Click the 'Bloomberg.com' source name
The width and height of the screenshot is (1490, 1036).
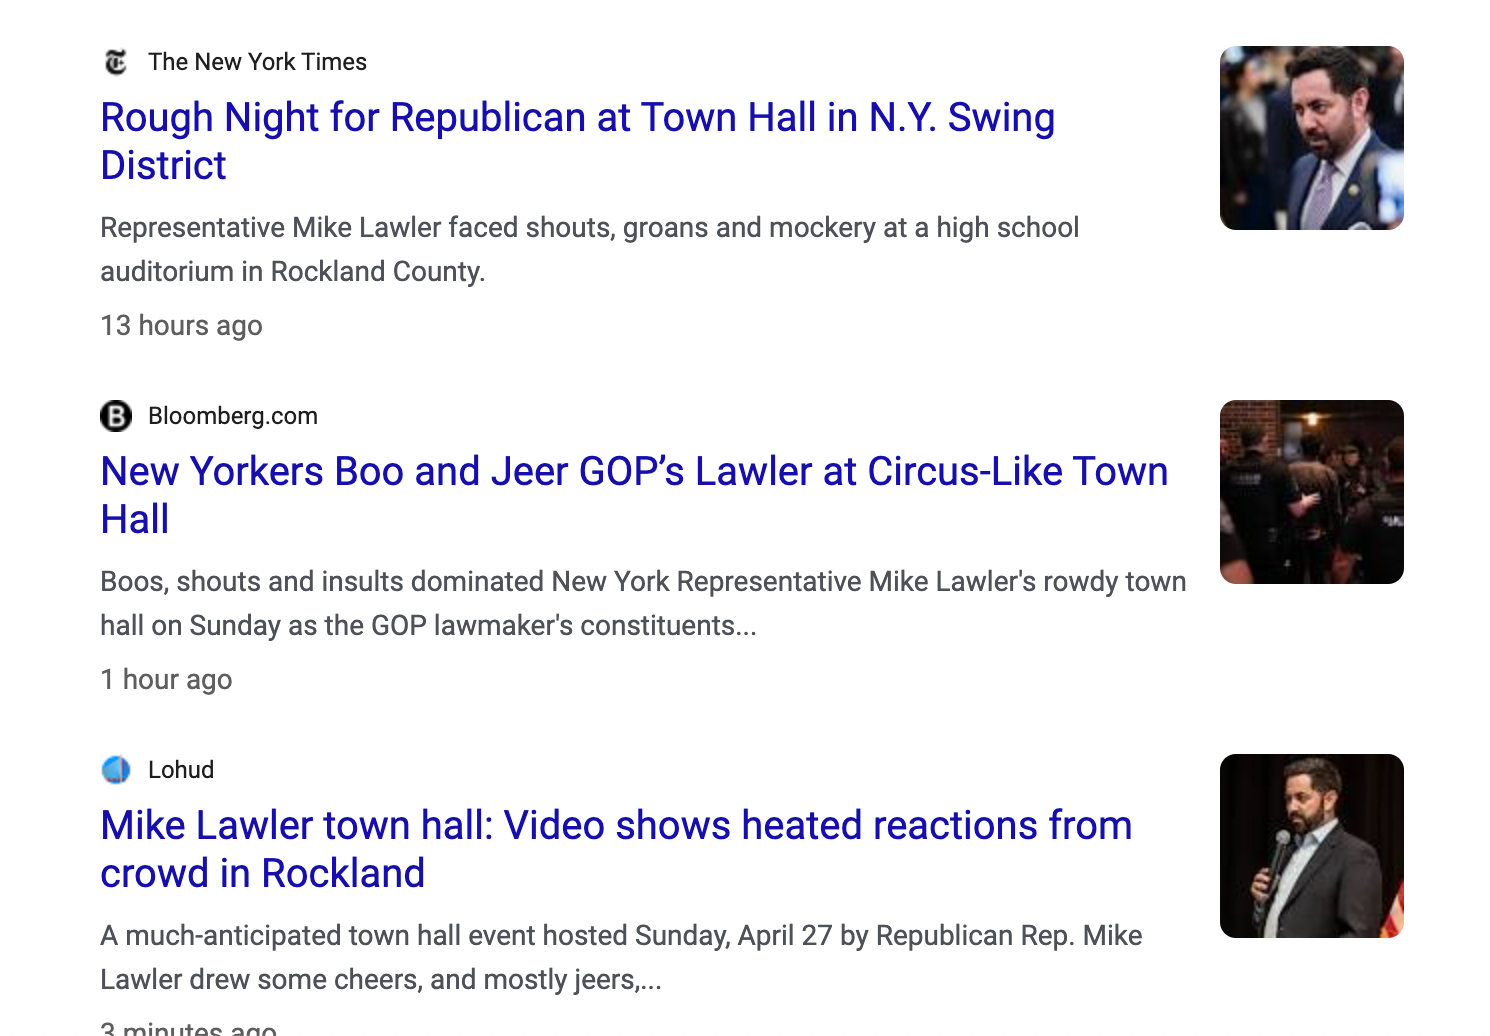[232, 416]
